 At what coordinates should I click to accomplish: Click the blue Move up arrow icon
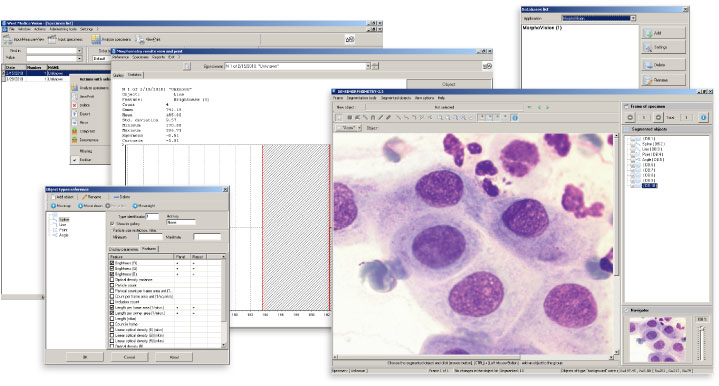point(53,206)
